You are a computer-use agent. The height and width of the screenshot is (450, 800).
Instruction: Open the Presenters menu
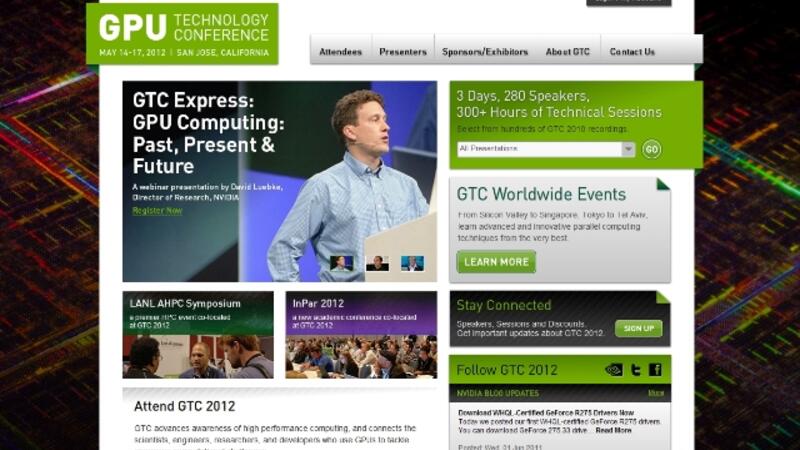tap(403, 52)
